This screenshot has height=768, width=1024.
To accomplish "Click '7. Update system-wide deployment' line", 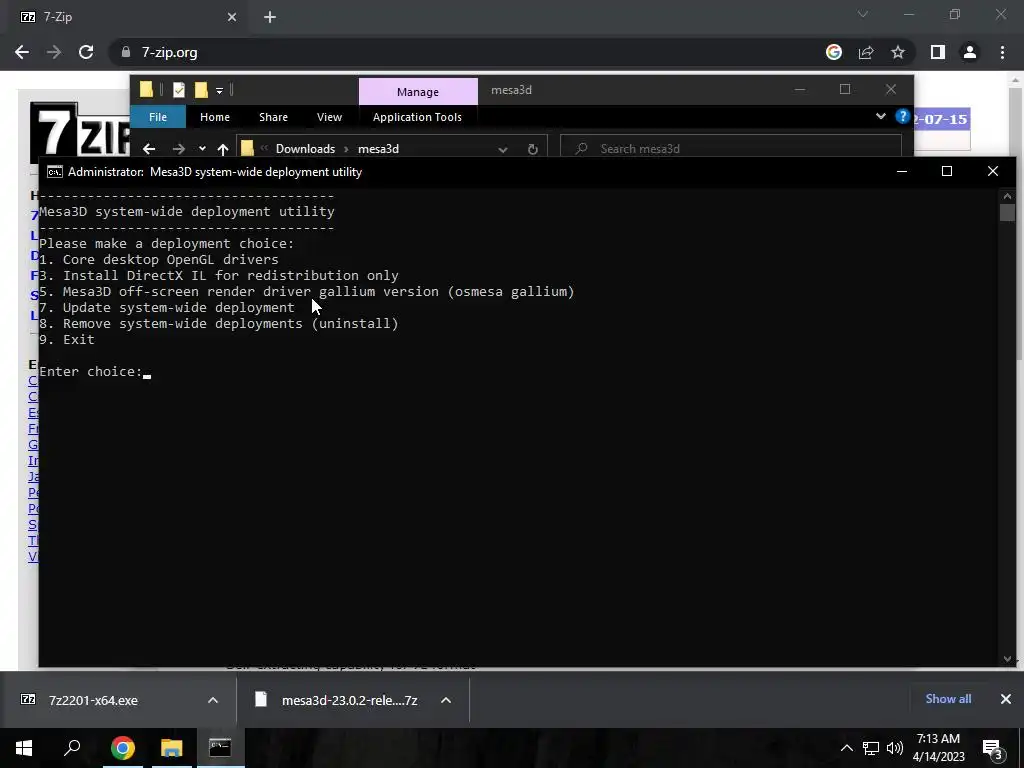I will pyautogui.click(x=167, y=307).
